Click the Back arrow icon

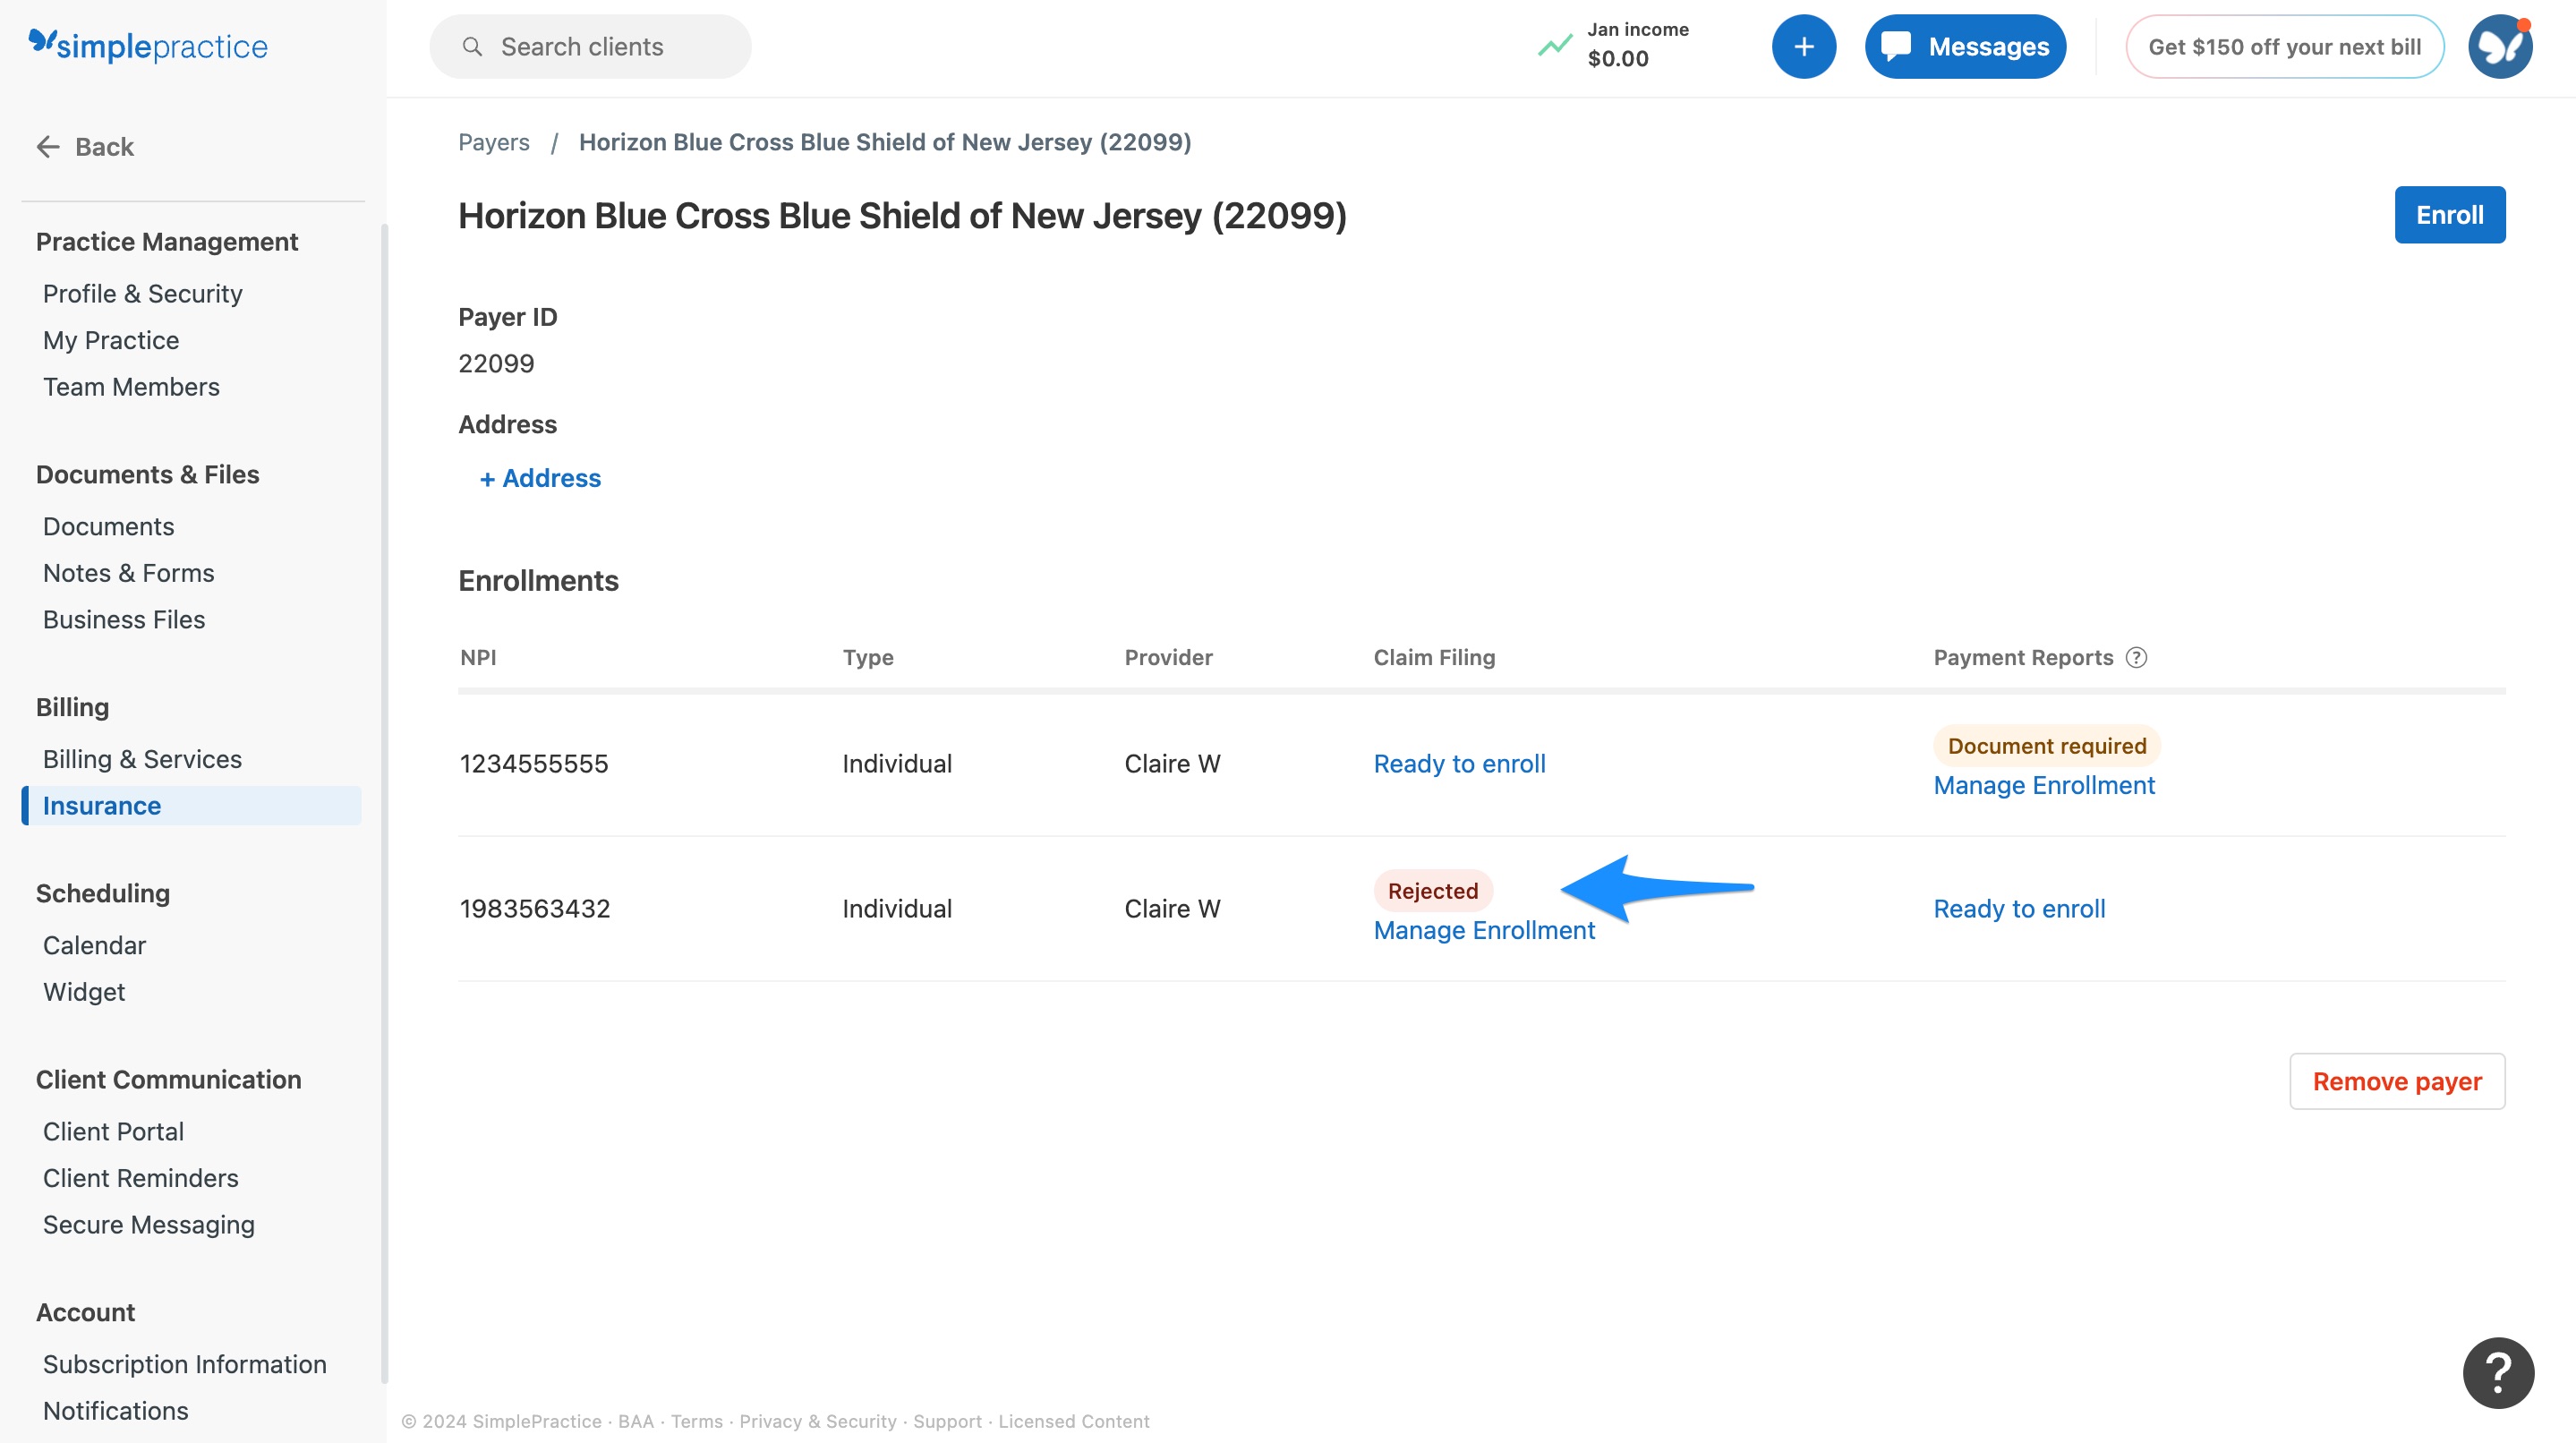(47, 146)
